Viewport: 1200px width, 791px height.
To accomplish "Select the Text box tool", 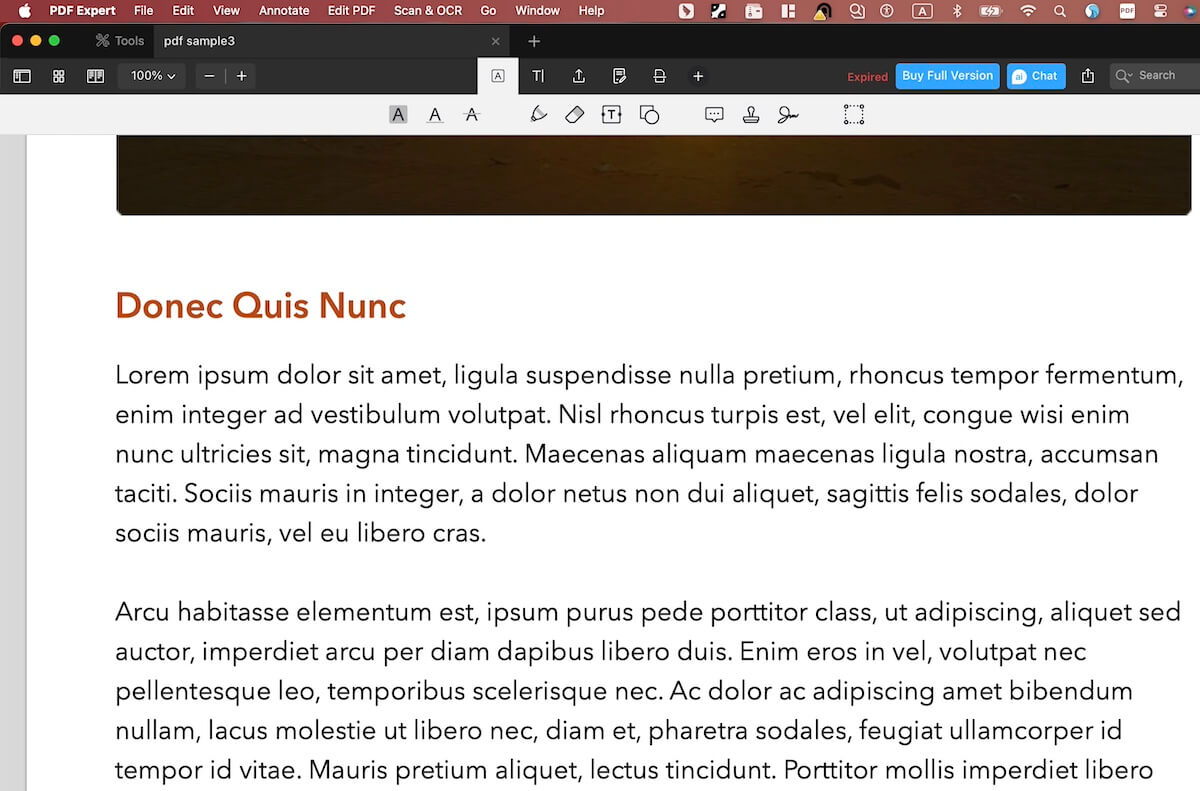I will click(611, 114).
